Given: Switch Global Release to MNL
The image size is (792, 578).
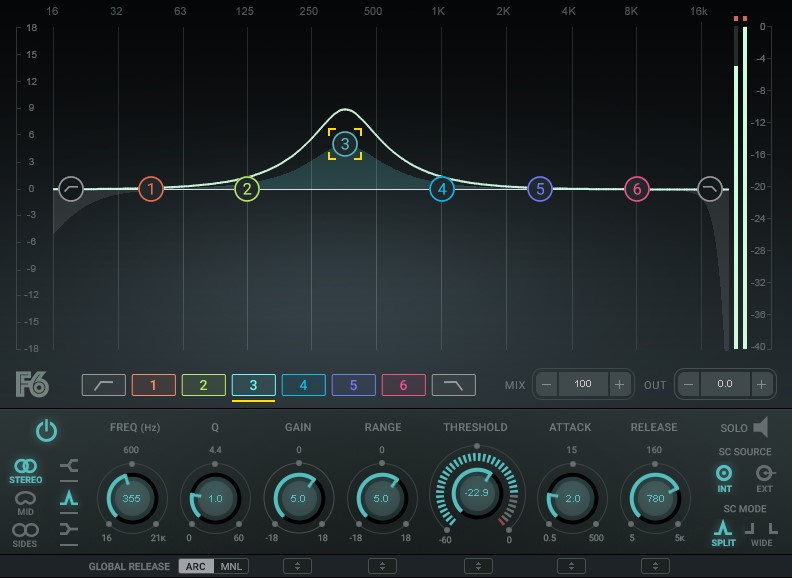Looking at the screenshot, I should point(232,566).
